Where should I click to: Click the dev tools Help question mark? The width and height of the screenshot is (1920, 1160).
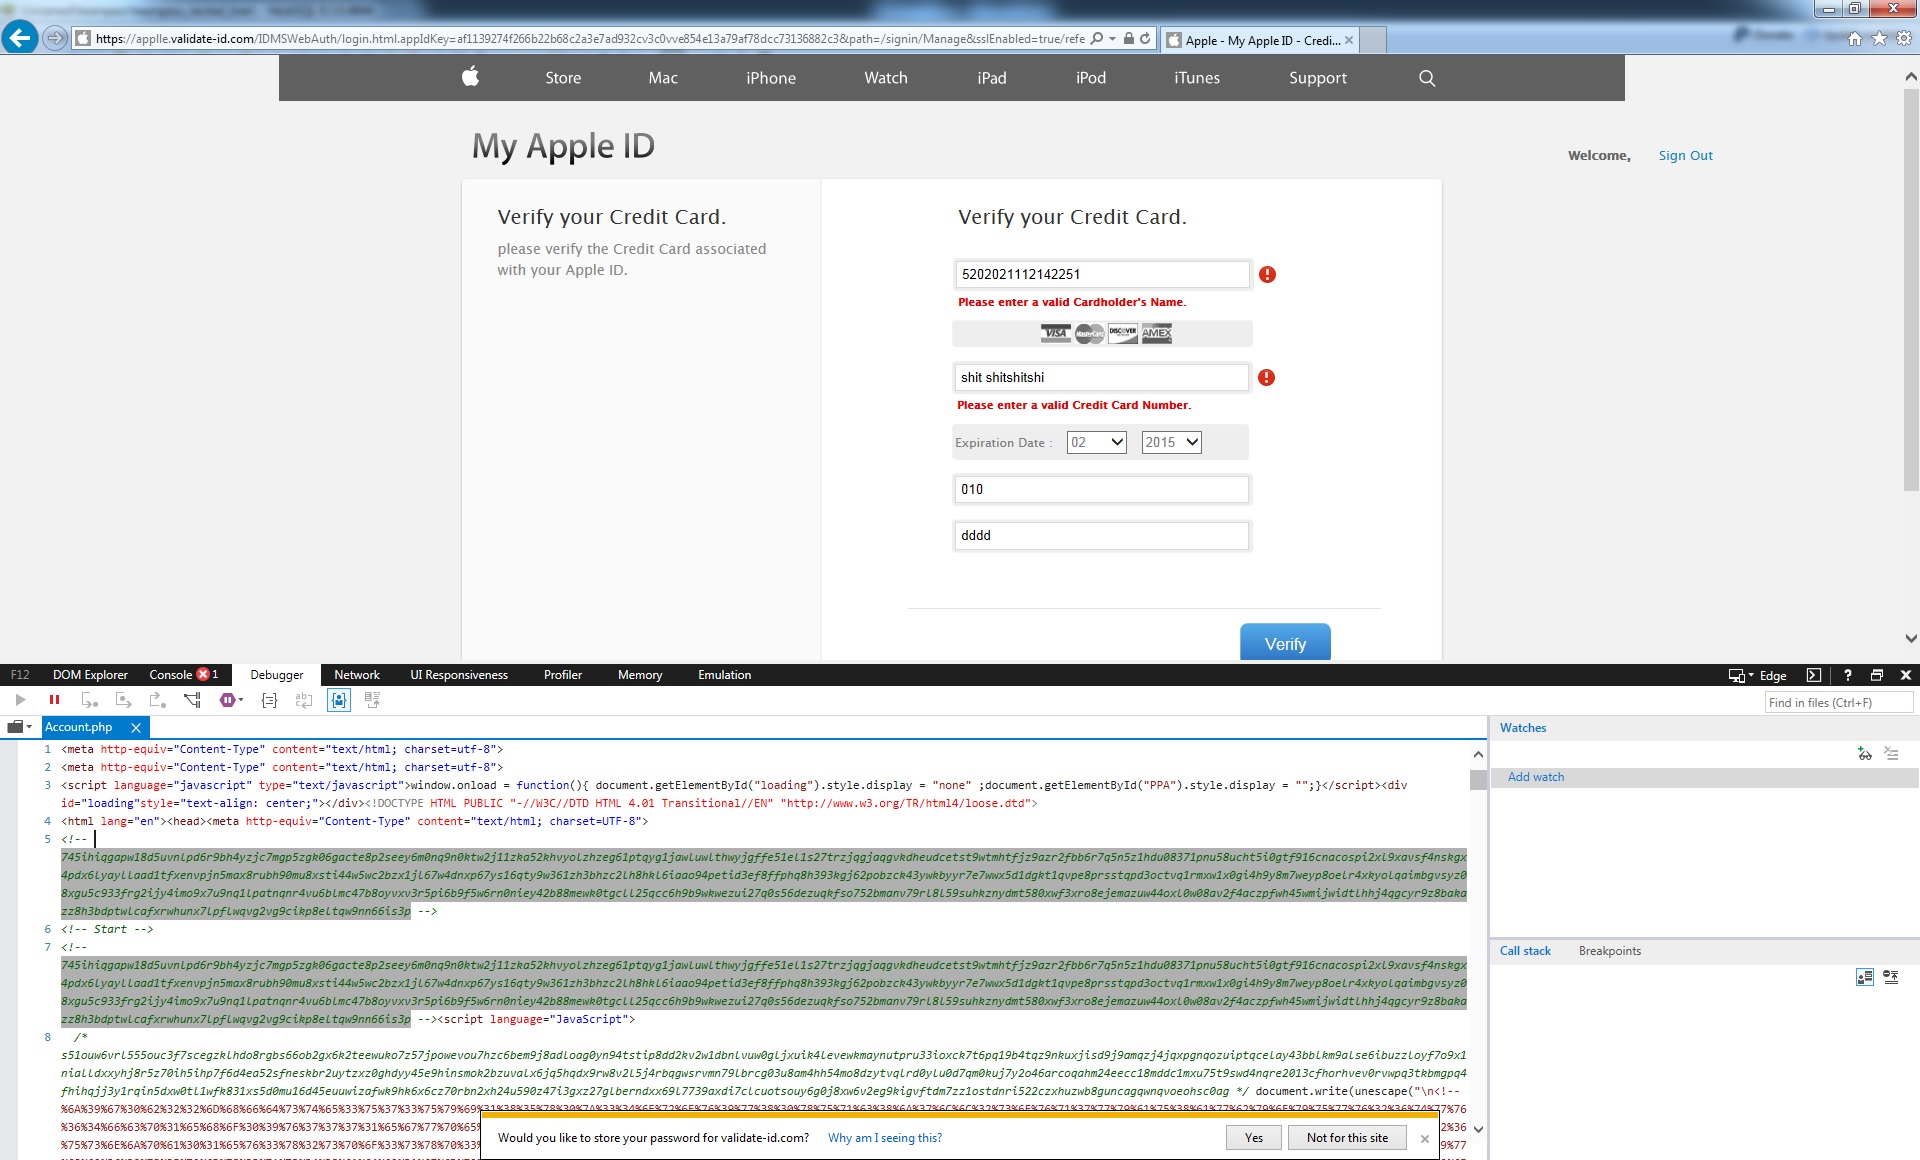click(x=1847, y=675)
